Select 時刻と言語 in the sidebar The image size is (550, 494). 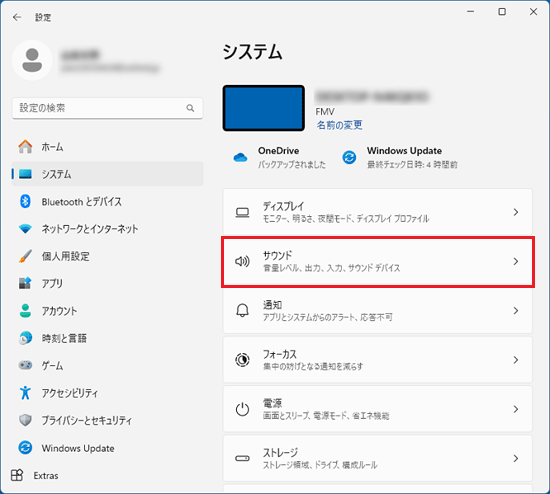107,338
